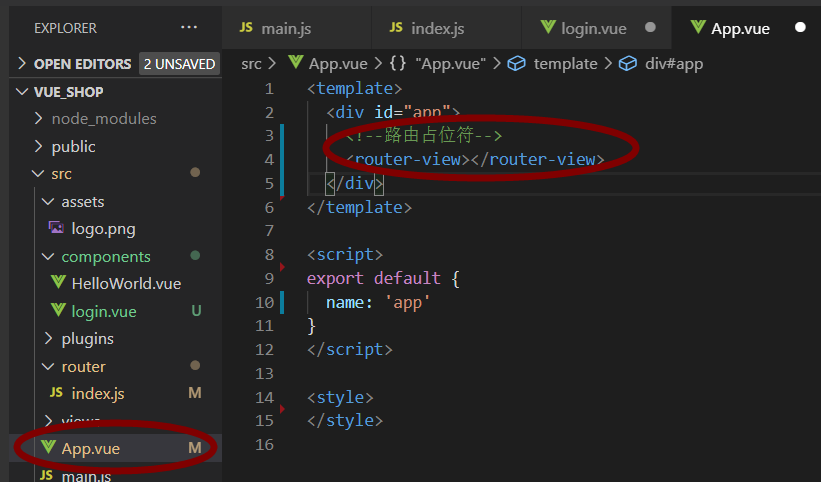
Task: Click the App.vue breadcrumb file segment
Action: tap(338, 64)
